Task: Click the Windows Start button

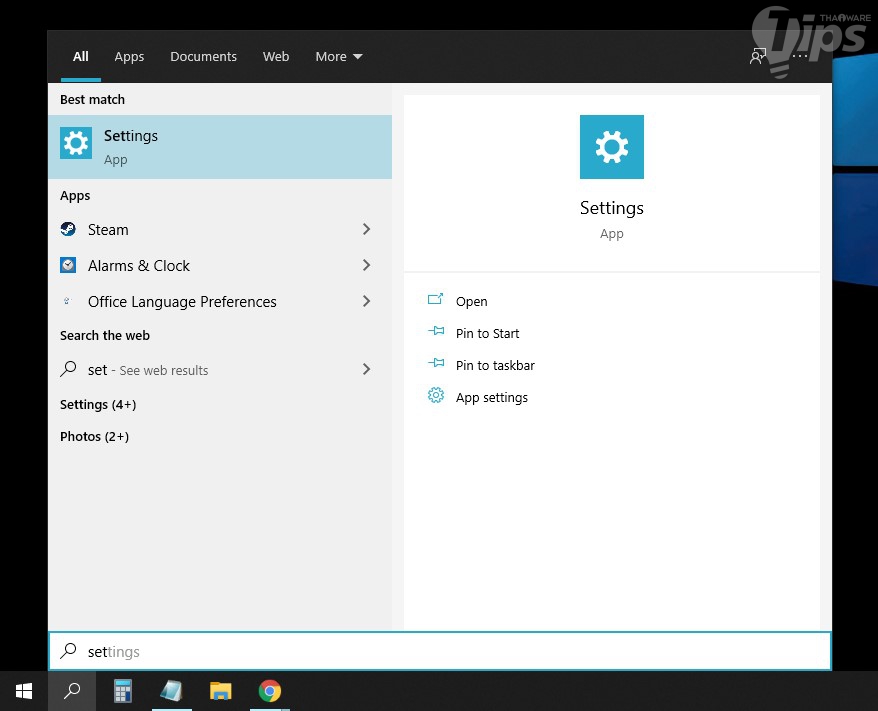Action: (x=24, y=691)
